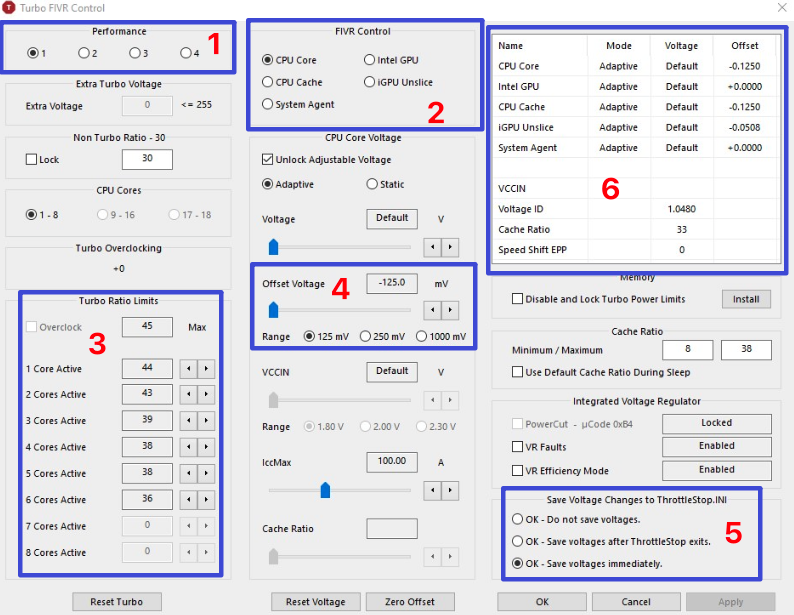Click the Reset Turbo button

[117, 601]
